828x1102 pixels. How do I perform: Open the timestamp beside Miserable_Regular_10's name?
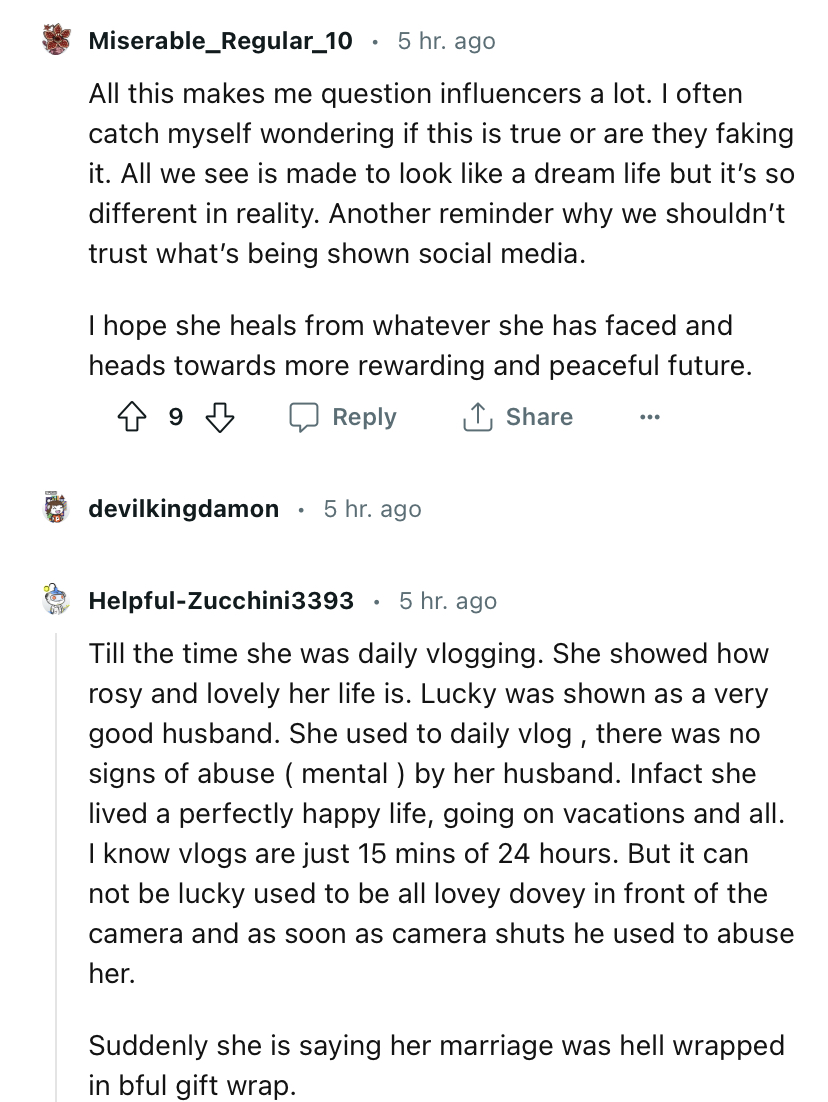pyautogui.click(x=446, y=41)
